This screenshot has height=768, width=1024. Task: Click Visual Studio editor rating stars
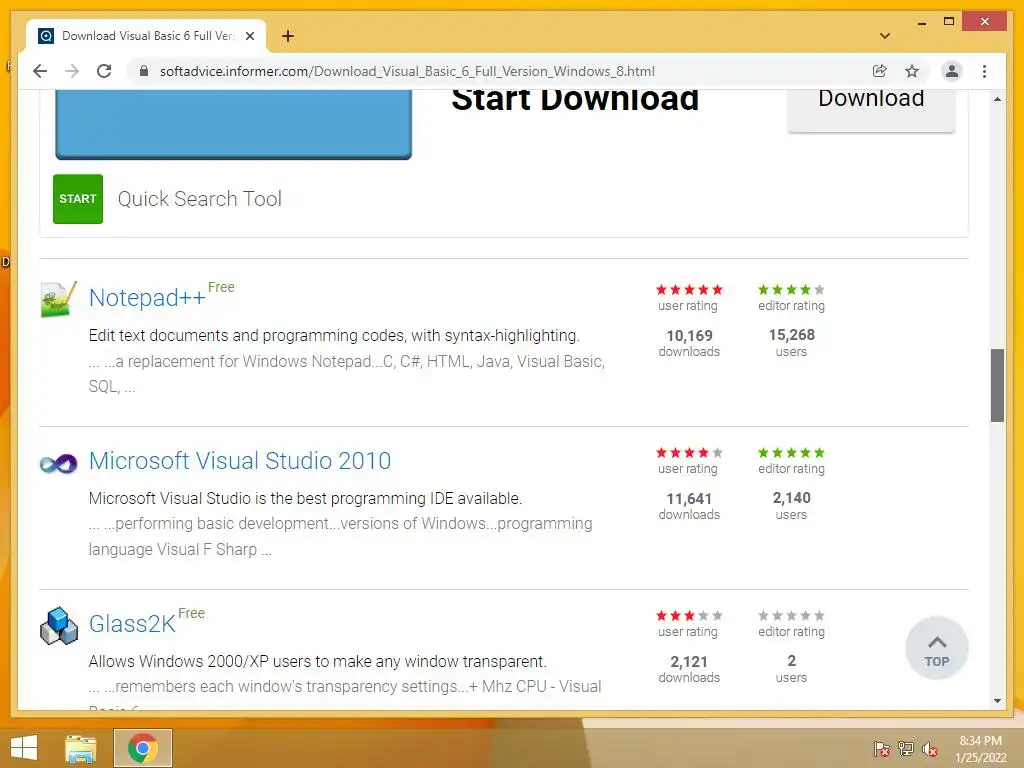791,453
